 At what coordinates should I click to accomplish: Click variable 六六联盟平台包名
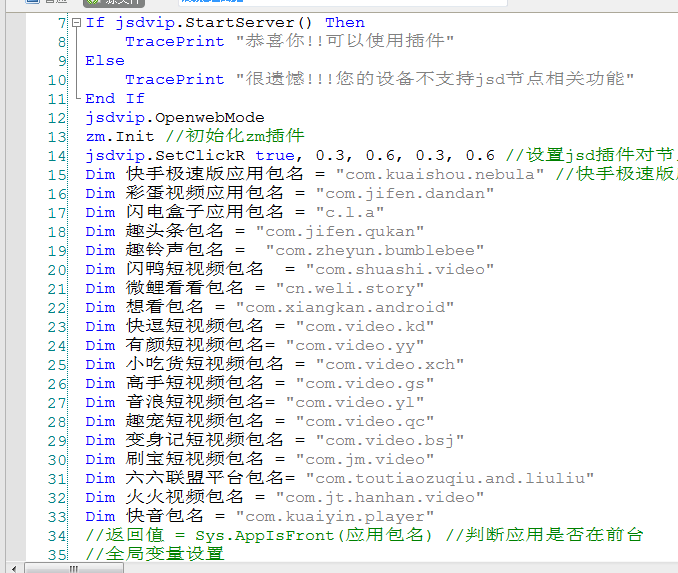(205, 479)
